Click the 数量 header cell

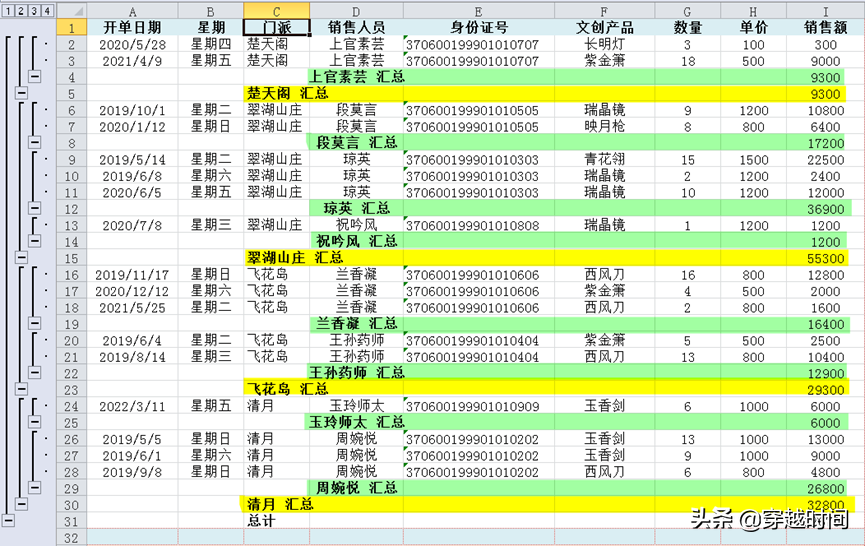click(687, 27)
